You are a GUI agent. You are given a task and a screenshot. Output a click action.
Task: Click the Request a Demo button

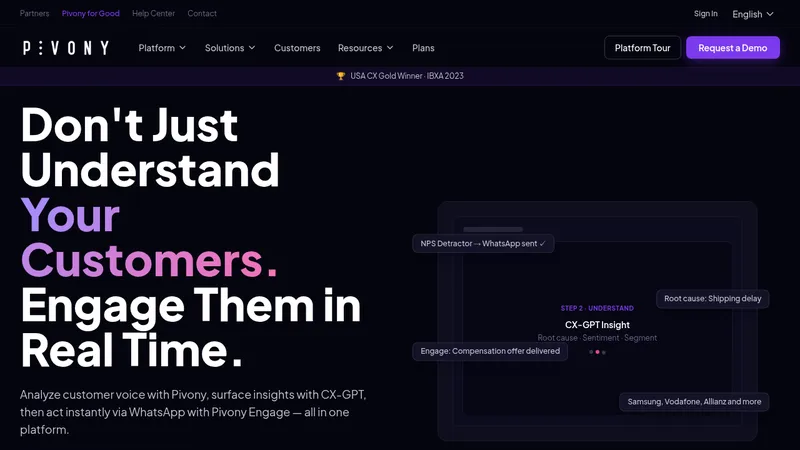[x=733, y=48]
